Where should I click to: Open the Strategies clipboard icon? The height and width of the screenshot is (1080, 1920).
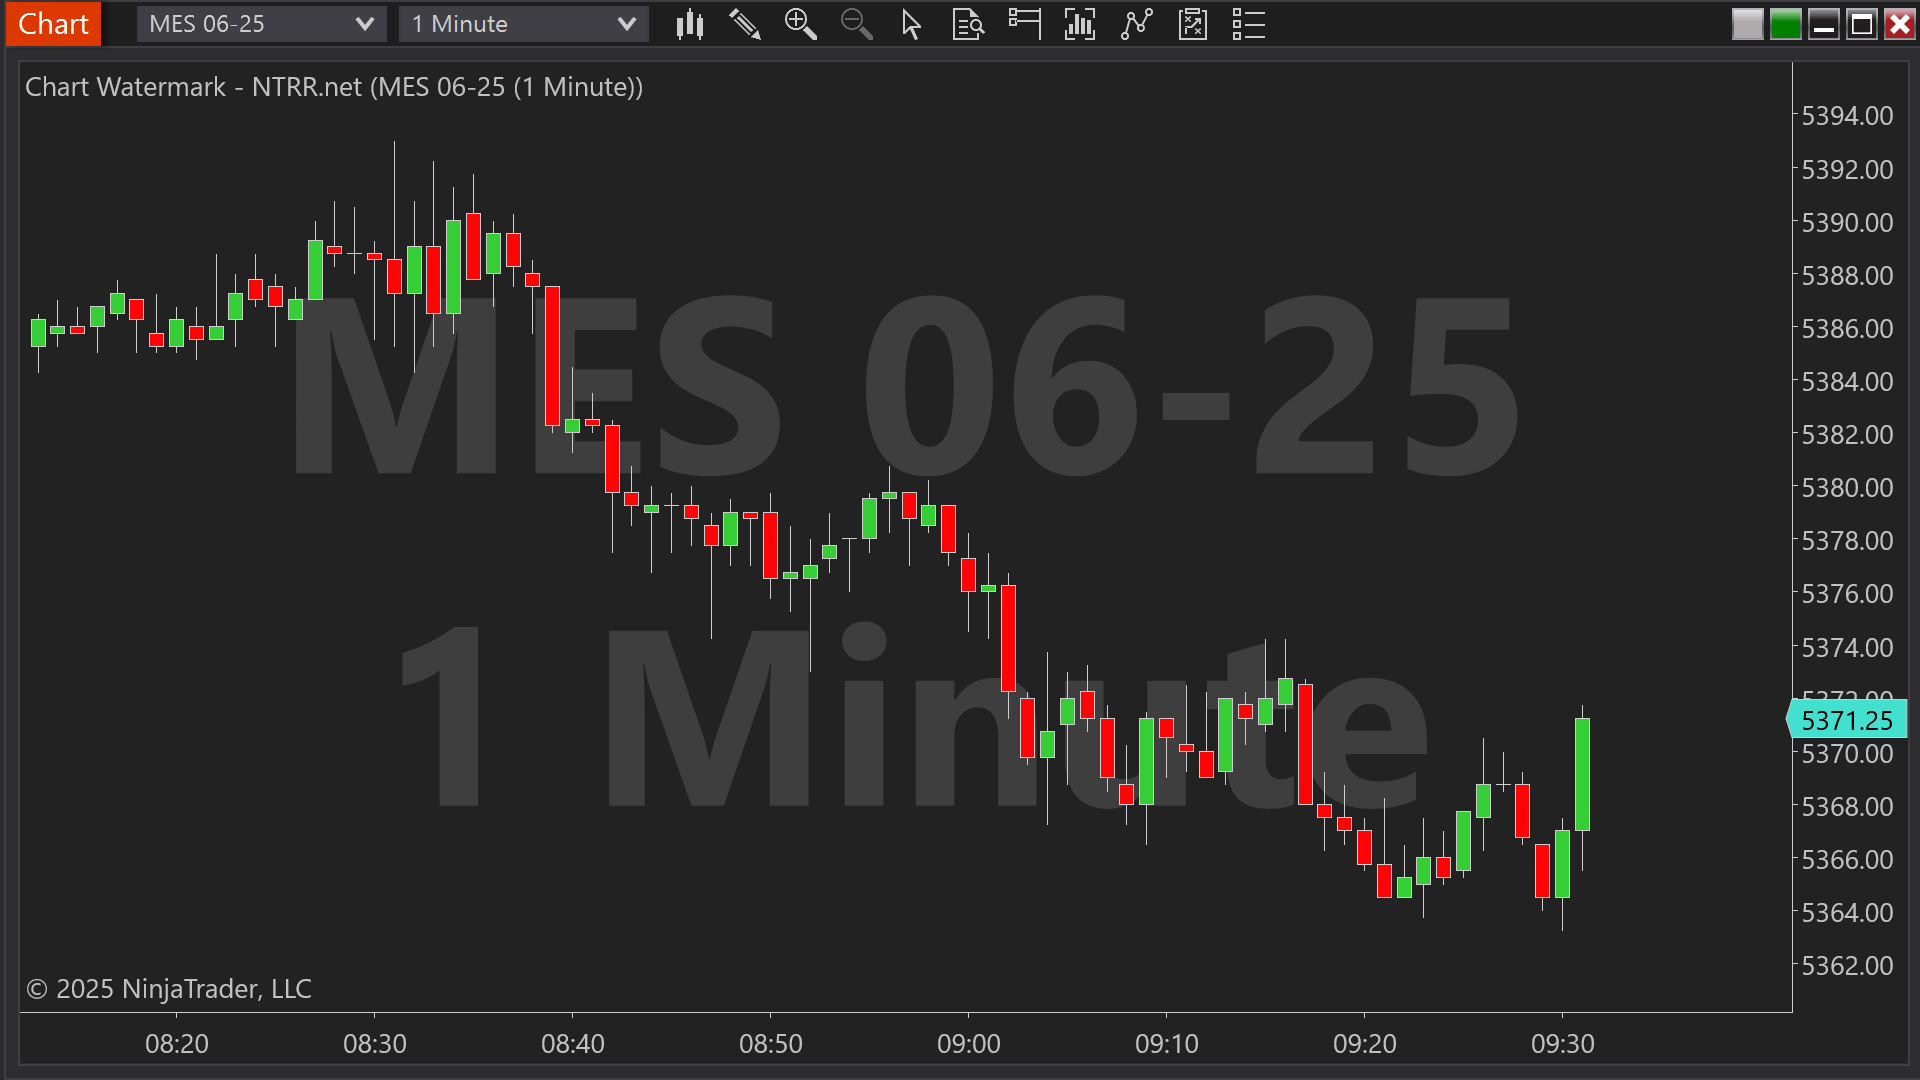click(1192, 24)
